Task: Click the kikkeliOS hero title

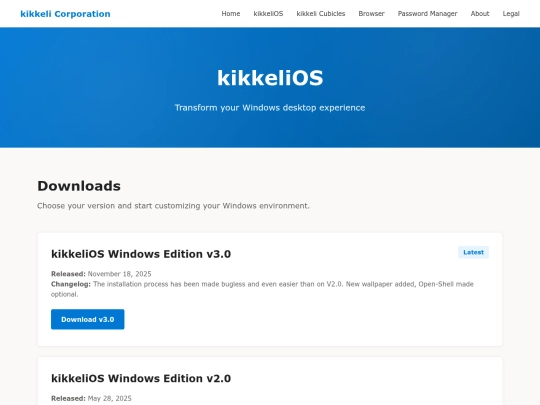Action: click(x=270, y=78)
